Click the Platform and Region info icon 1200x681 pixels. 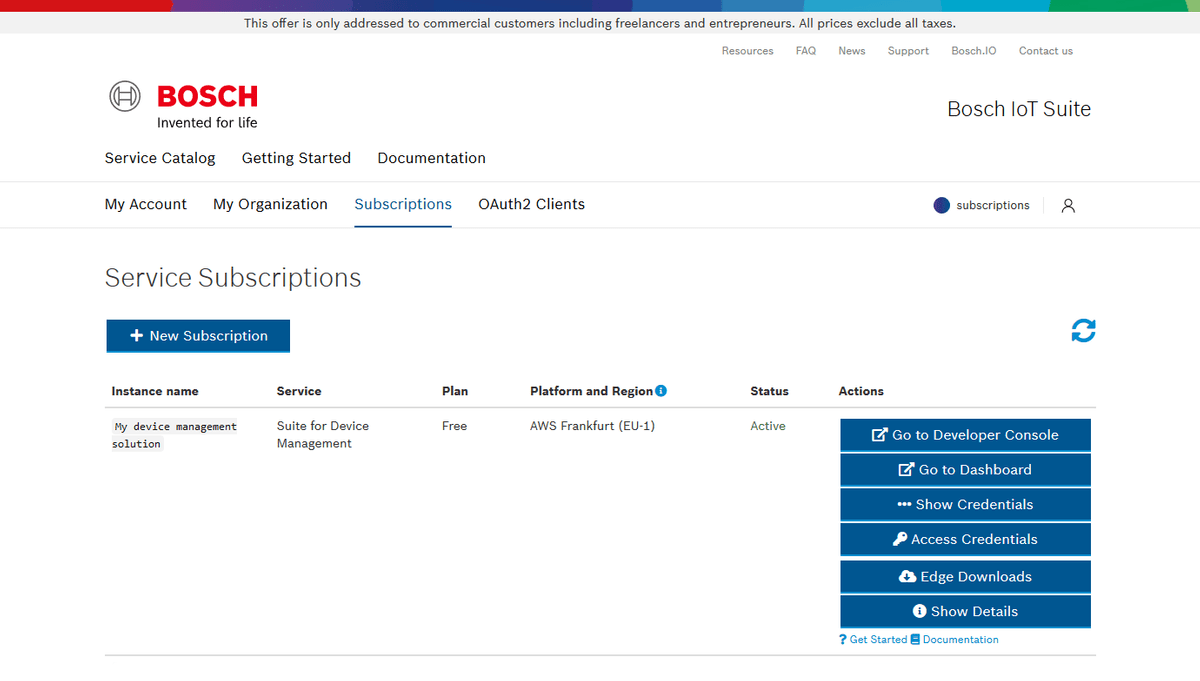661,391
